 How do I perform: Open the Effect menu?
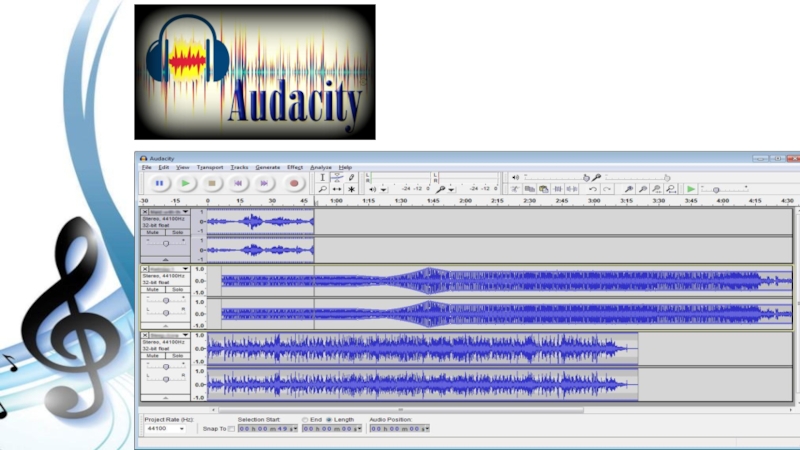295,167
